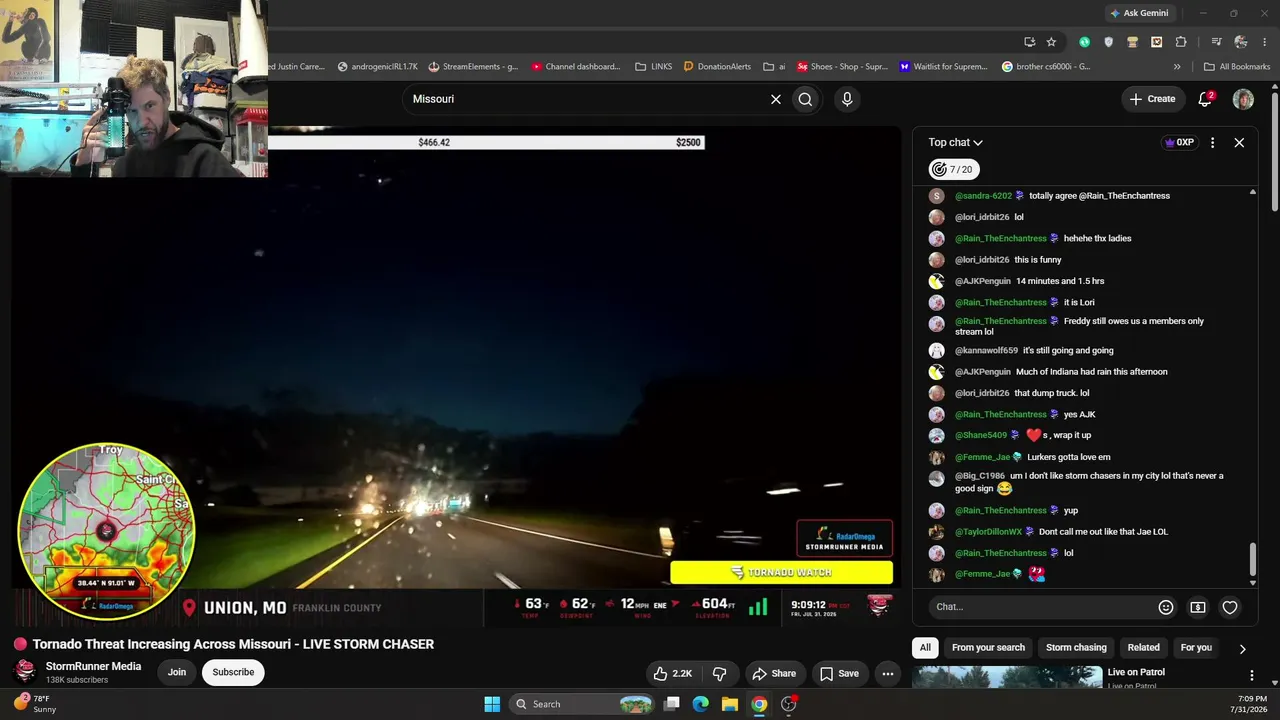Open more actions menu below the video
1280x720 pixels.
[887, 674]
